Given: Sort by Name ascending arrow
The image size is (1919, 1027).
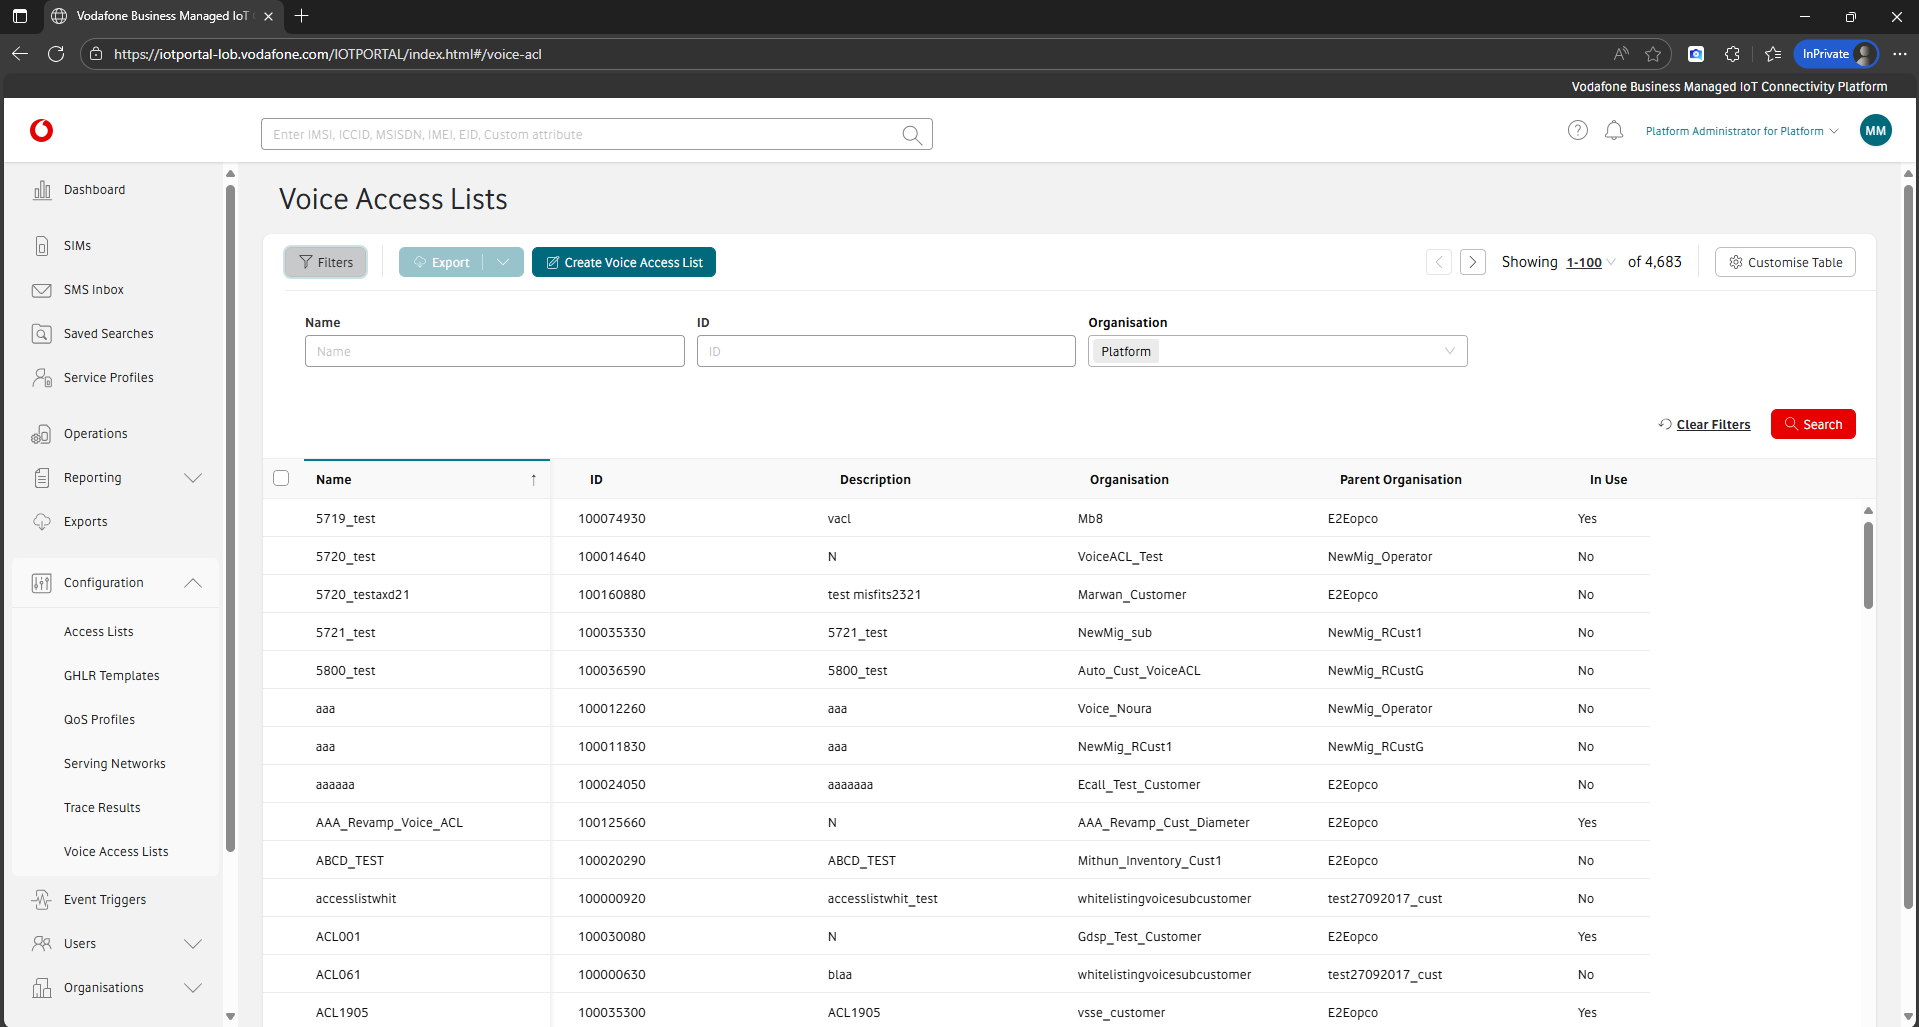Looking at the screenshot, I should [533, 480].
